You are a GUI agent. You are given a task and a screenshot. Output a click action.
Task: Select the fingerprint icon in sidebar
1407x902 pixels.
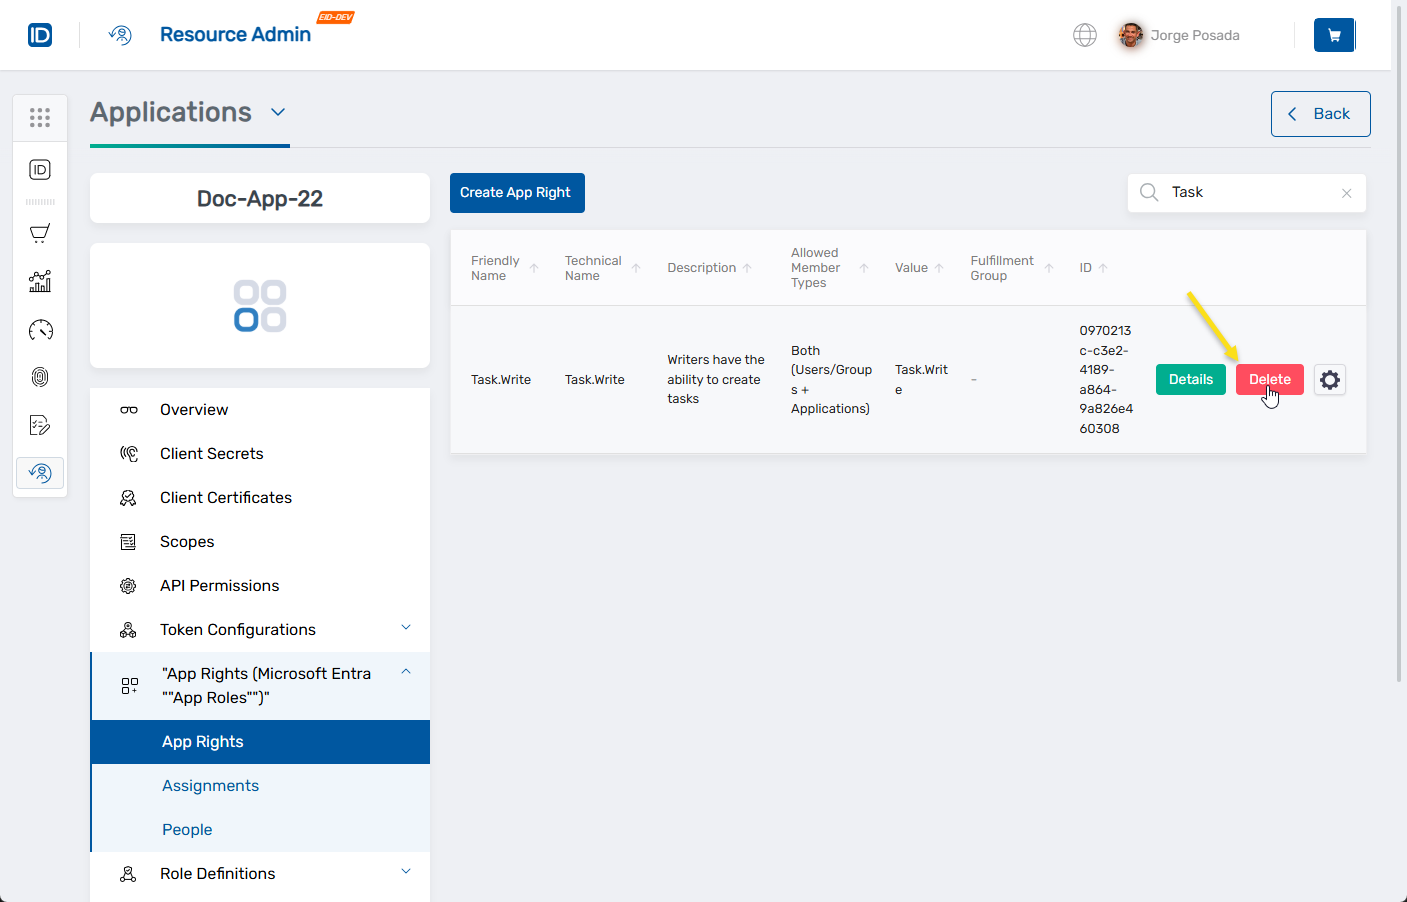[x=40, y=377]
